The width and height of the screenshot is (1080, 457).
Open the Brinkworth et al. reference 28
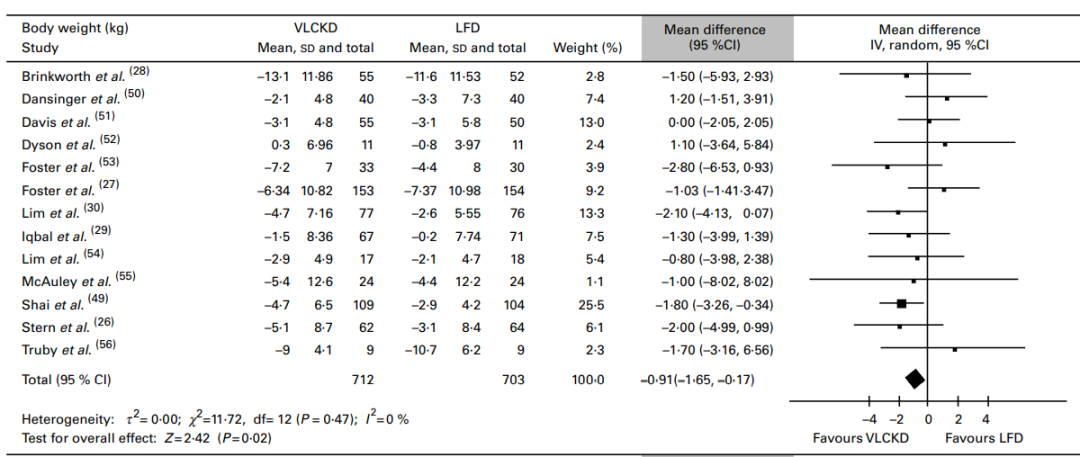(139, 72)
